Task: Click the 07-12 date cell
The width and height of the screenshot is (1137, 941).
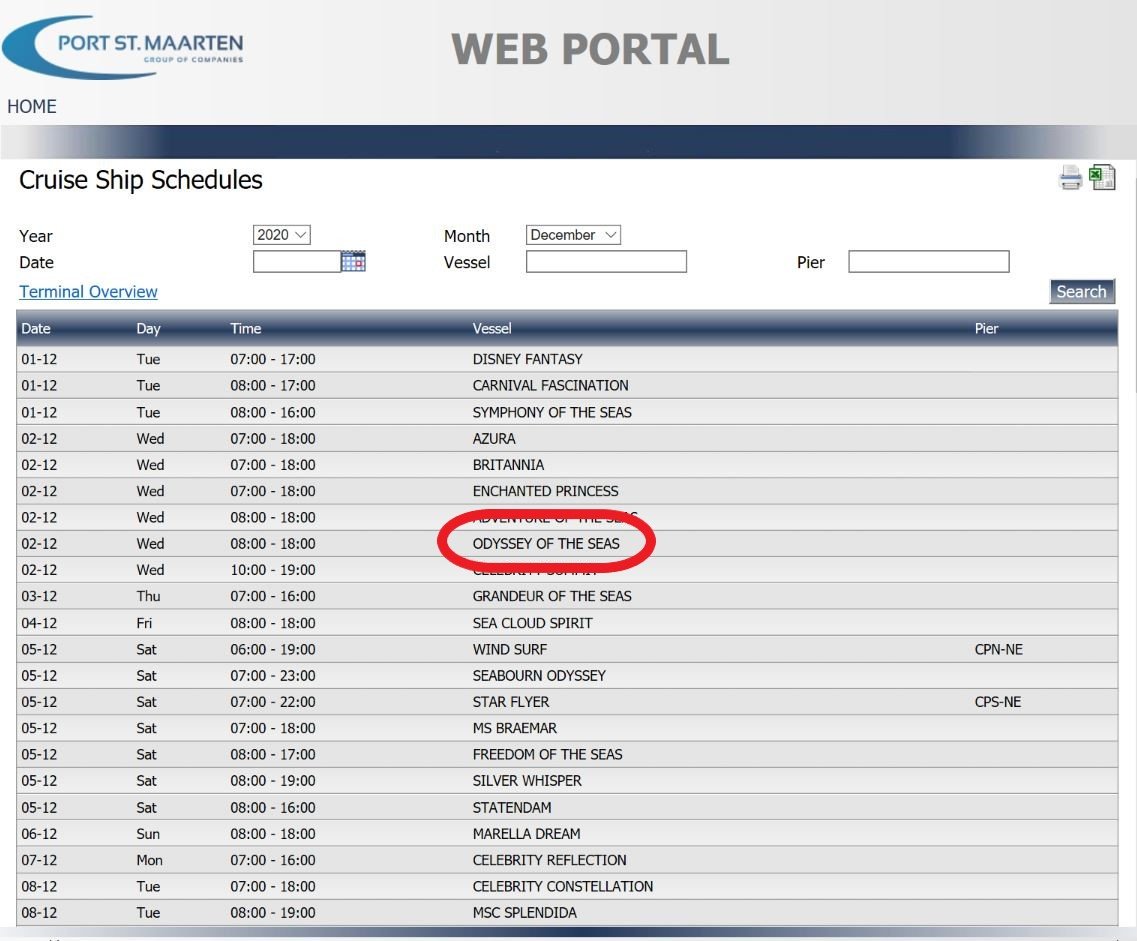Action: pos(38,860)
